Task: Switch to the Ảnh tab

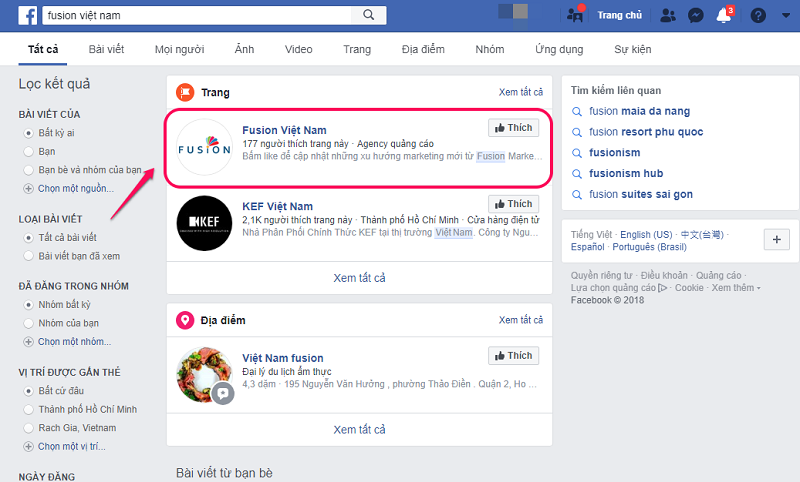Action: tap(244, 49)
